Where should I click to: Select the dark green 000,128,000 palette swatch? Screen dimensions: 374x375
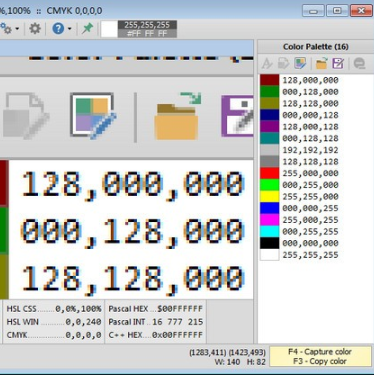[x=269, y=92]
